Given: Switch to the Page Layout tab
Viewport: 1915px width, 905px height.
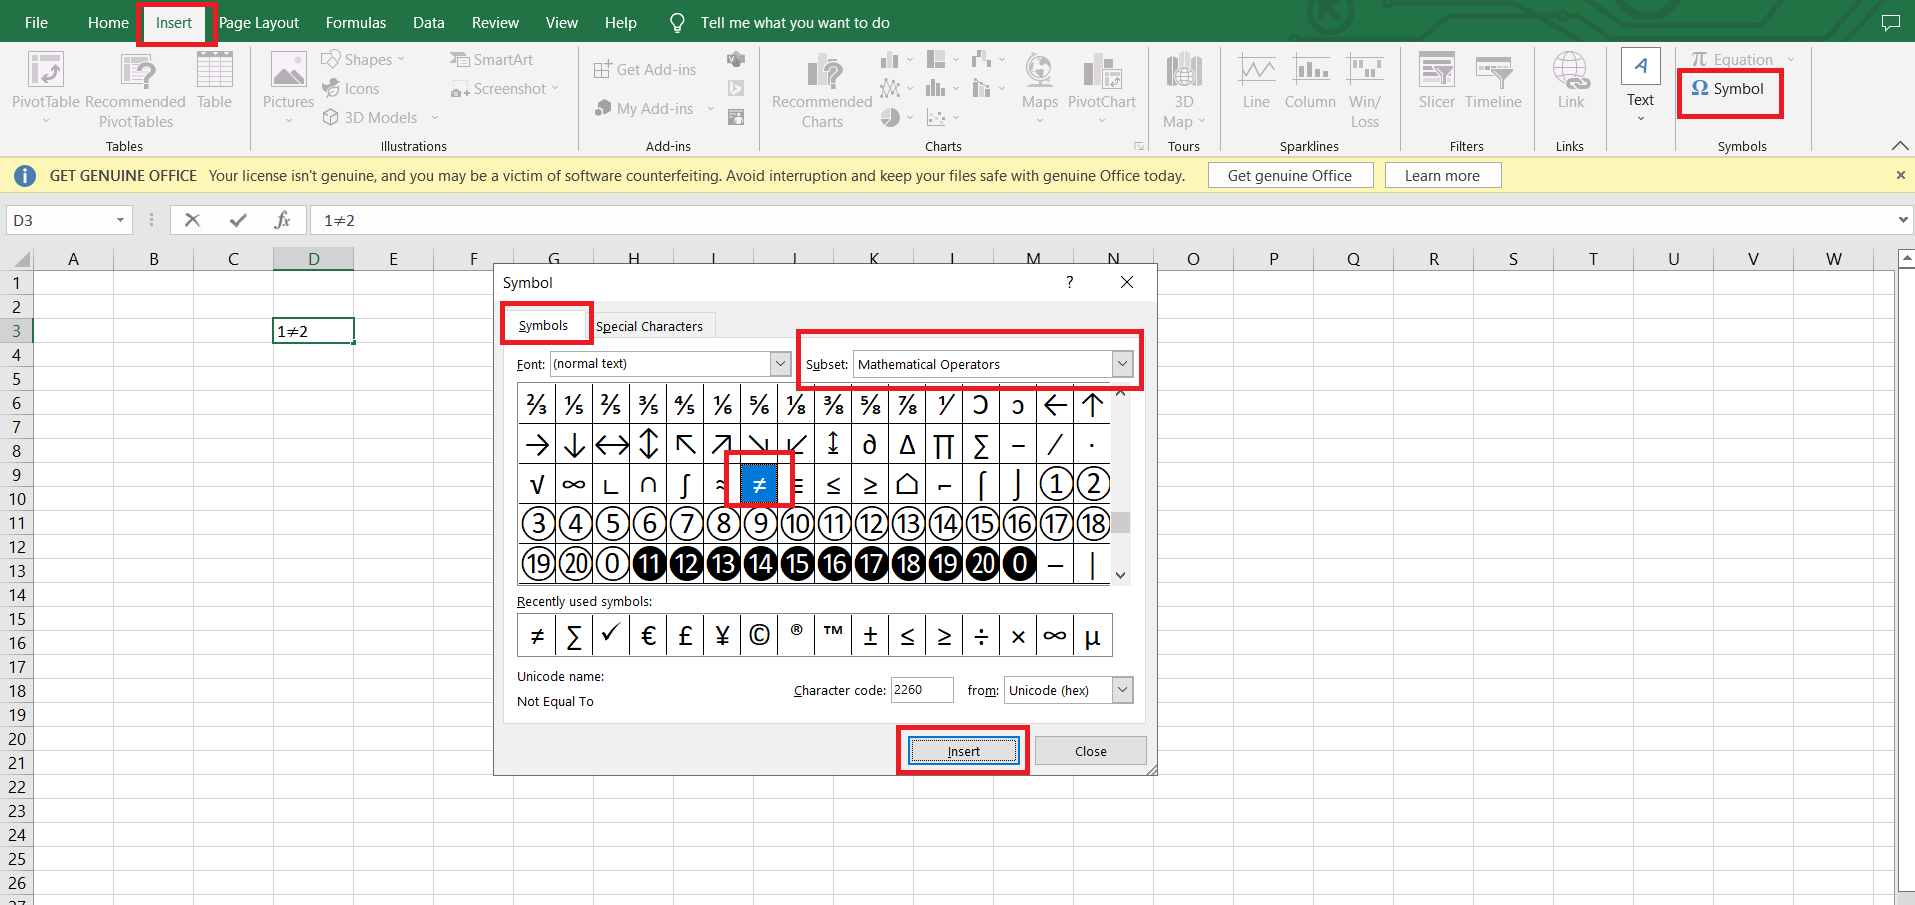Looking at the screenshot, I should [259, 22].
